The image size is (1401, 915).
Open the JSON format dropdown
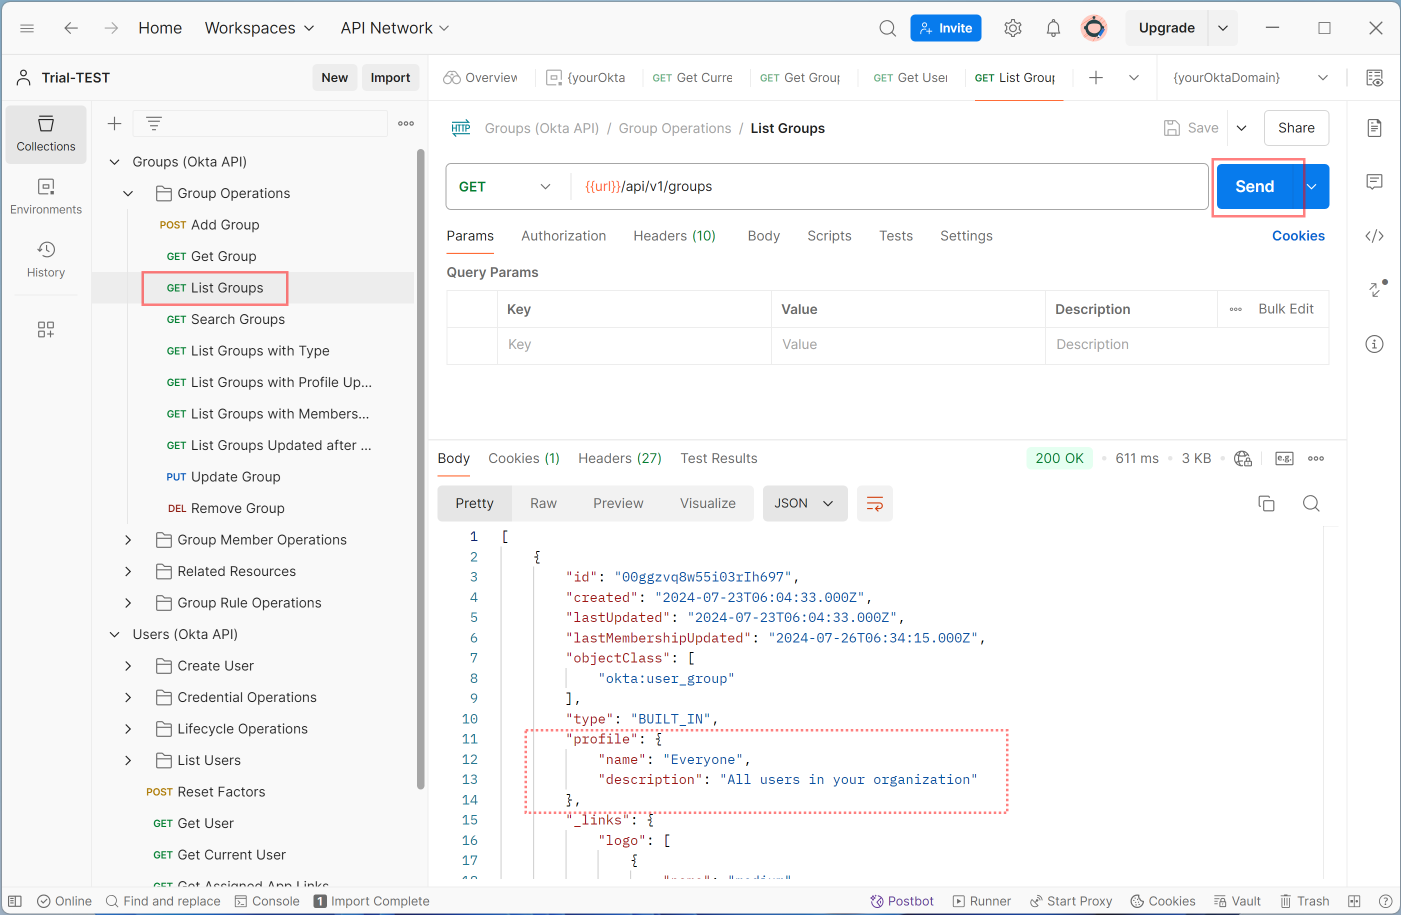804,503
